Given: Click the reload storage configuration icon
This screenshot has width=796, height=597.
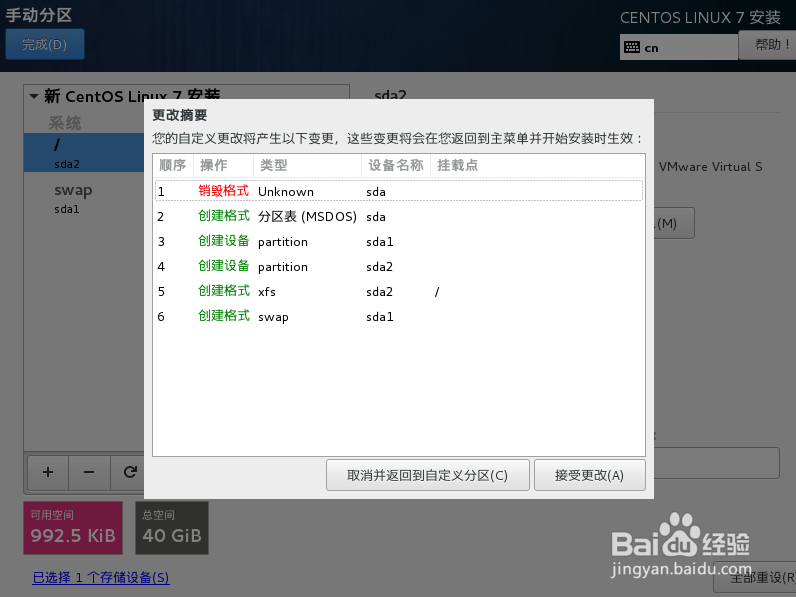Looking at the screenshot, I should point(129,472).
